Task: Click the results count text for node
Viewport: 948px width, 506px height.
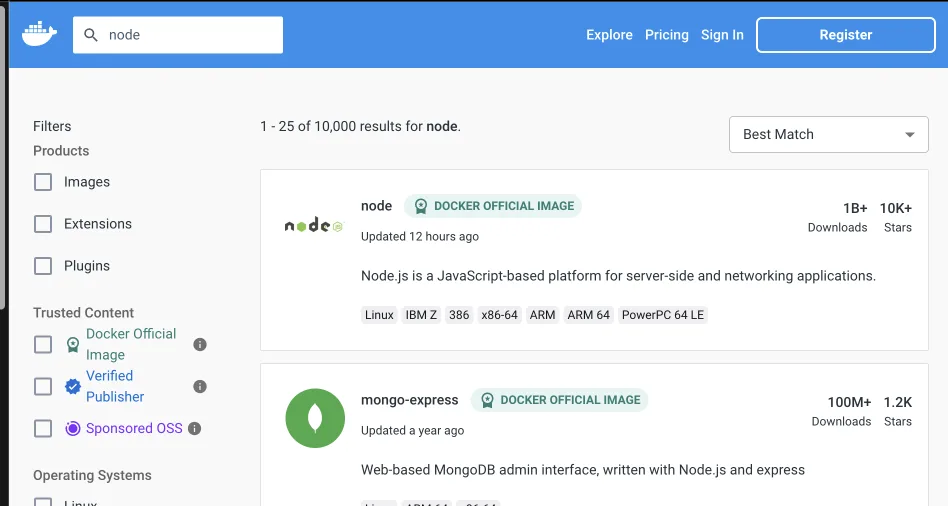Action: [x=360, y=126]
